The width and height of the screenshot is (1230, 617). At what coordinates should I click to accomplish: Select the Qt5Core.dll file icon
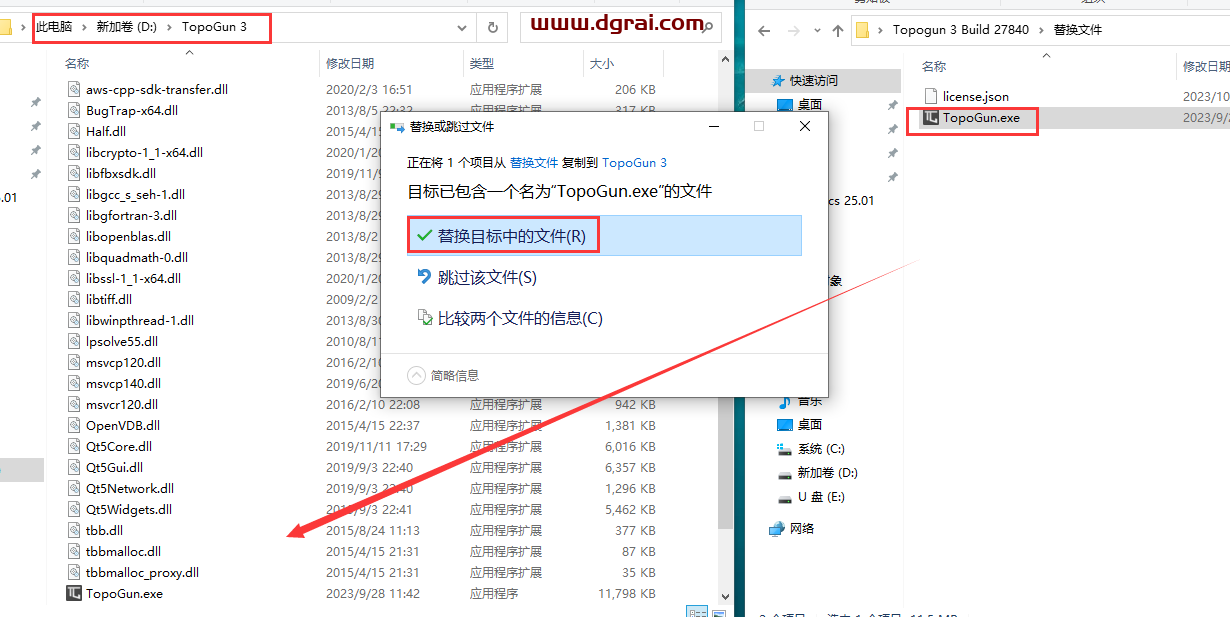point(74,446)
